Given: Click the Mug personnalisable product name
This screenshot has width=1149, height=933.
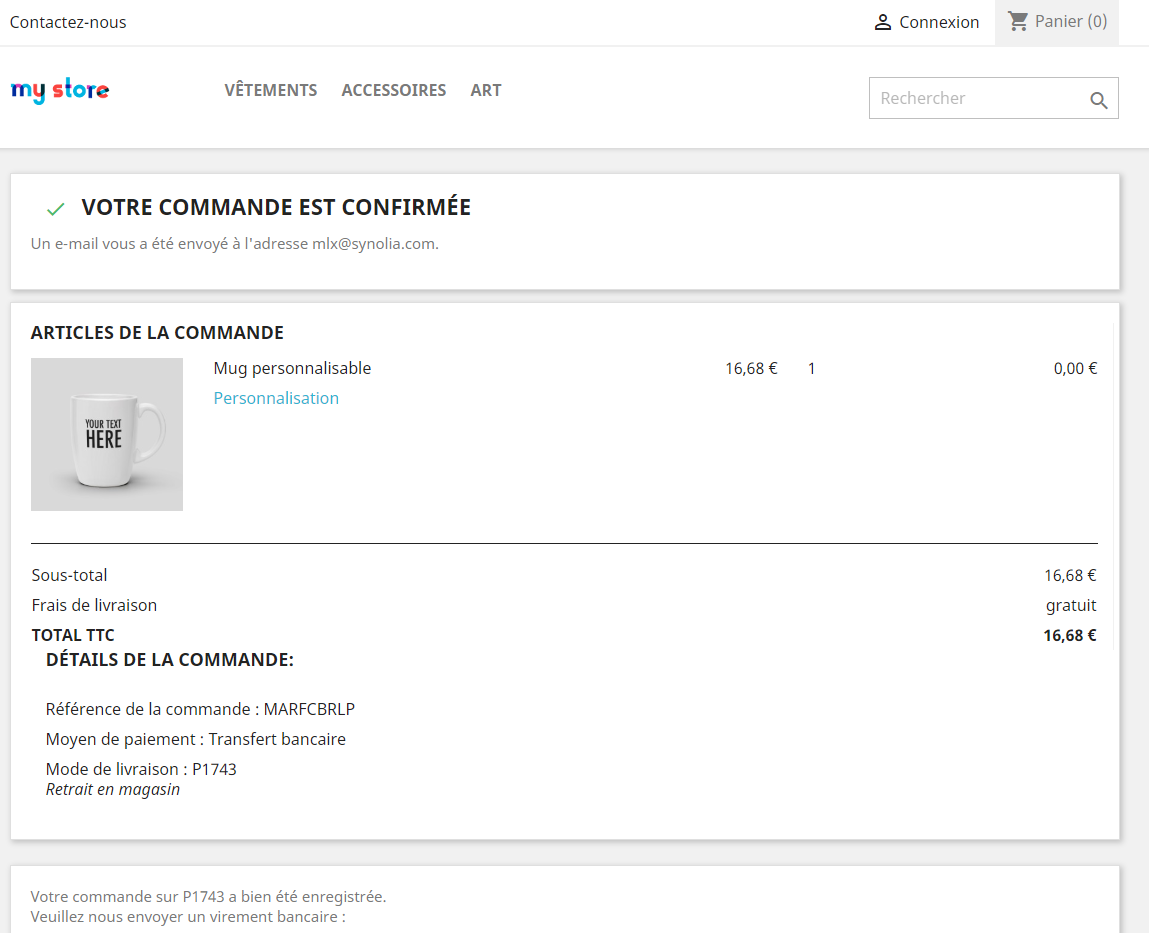Looking at the screenshot, I should 292,368.
